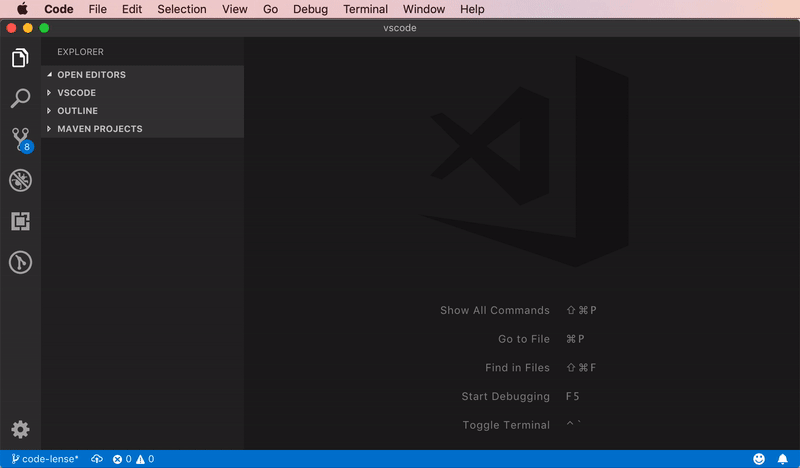Open the File menu
Screen dimensions: 800x468
97,9
